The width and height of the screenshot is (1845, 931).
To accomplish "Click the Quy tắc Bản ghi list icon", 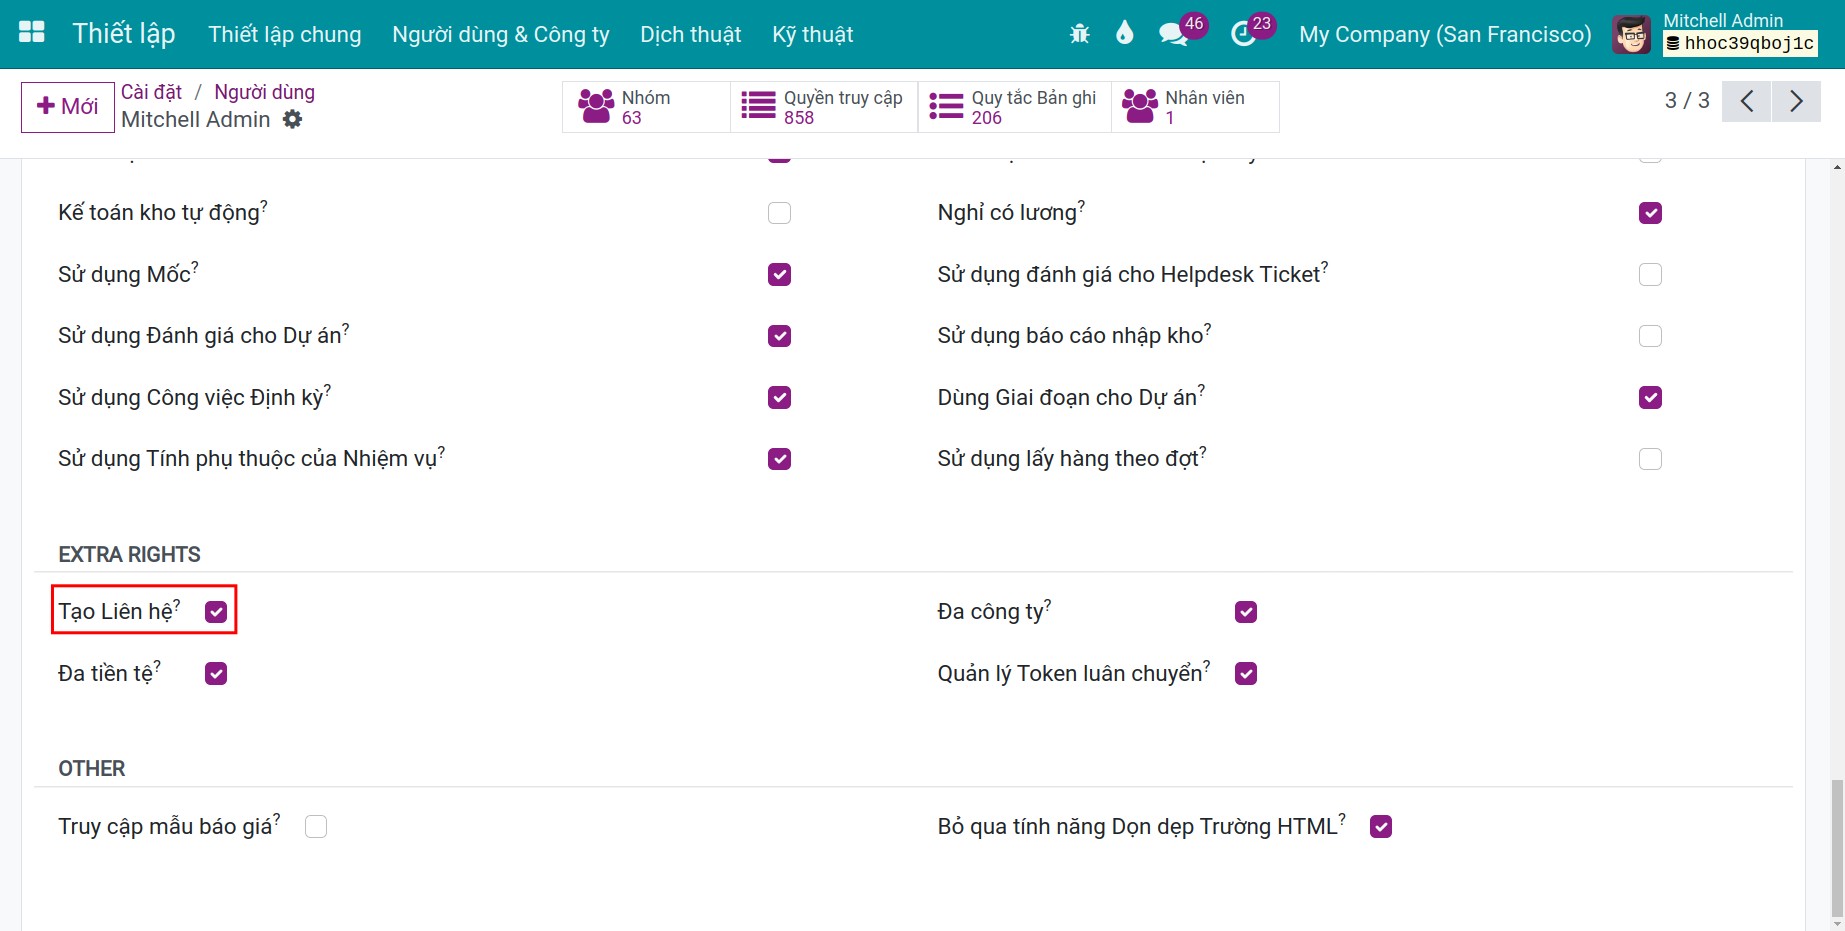I will [x=946, y=106].
